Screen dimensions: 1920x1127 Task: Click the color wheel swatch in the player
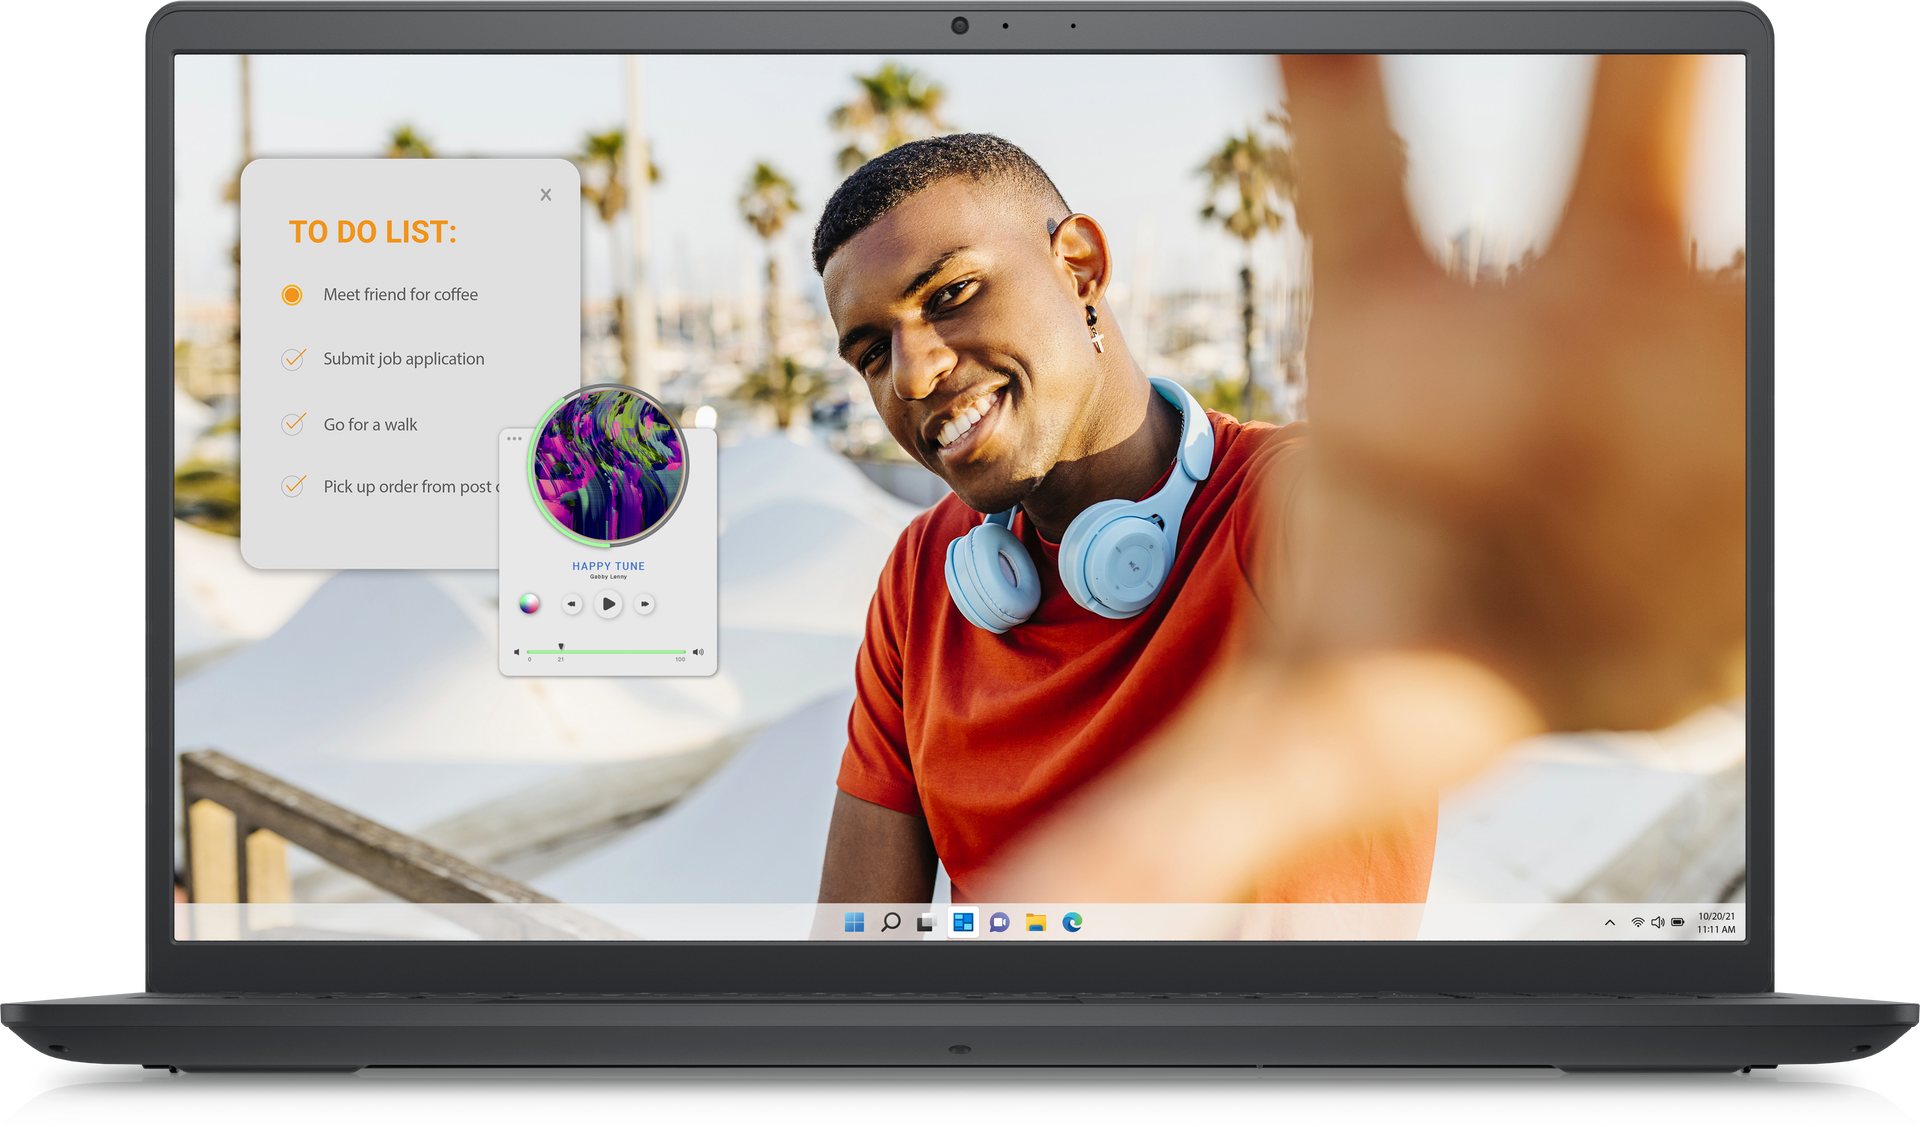529,604
